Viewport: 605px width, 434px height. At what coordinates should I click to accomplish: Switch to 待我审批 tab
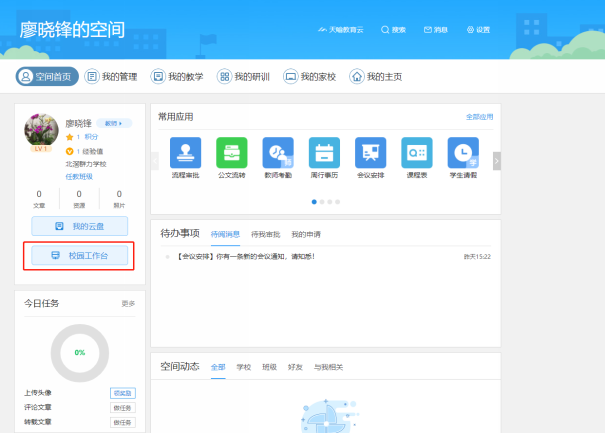pos(266,234)
